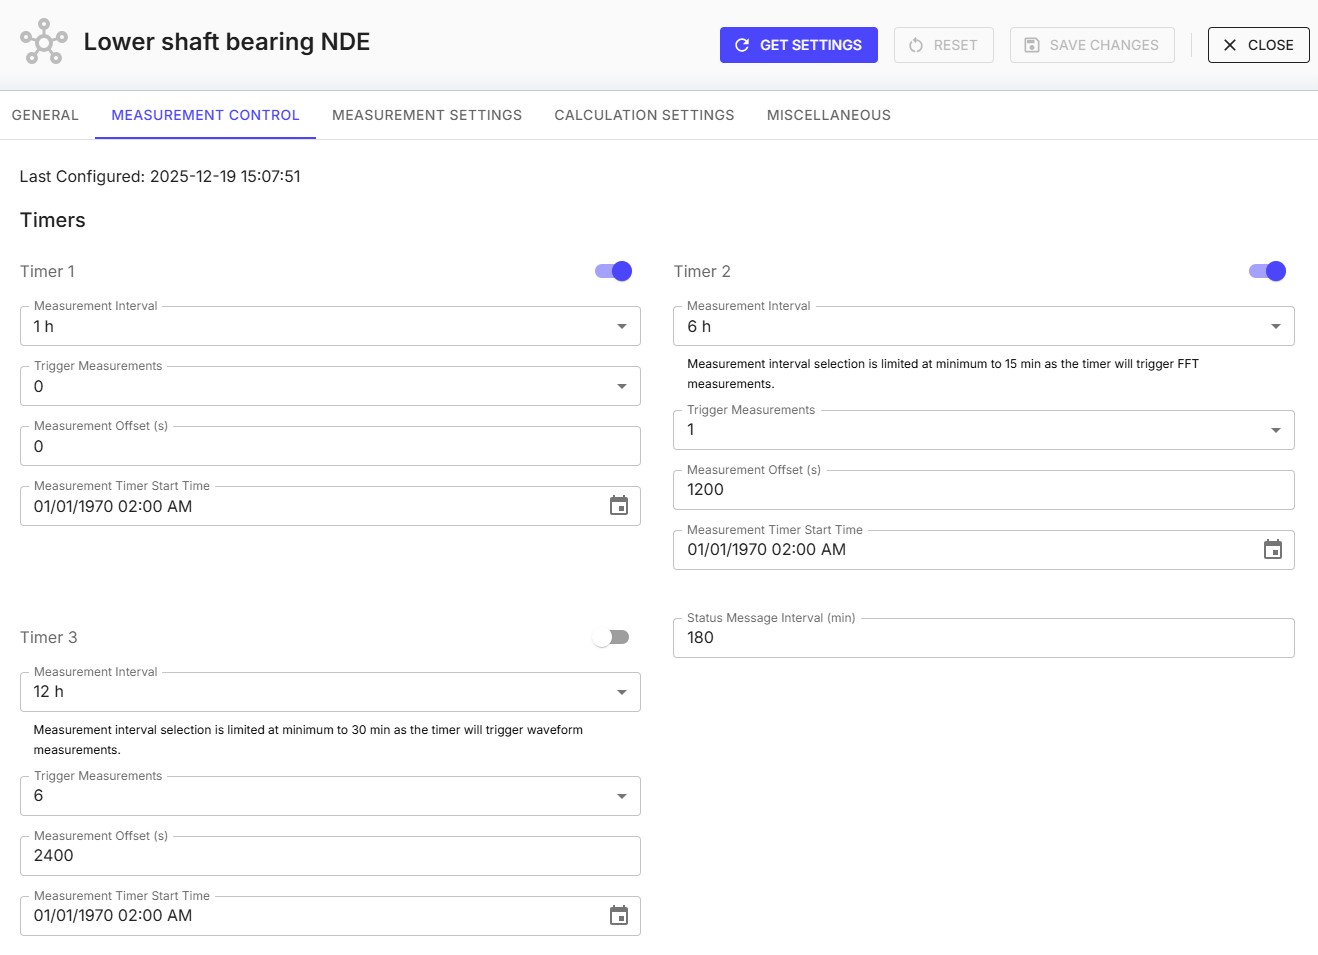
Task: Select the Miscellaneous tab
Action: pyautogui.click(x=828, y=115)
